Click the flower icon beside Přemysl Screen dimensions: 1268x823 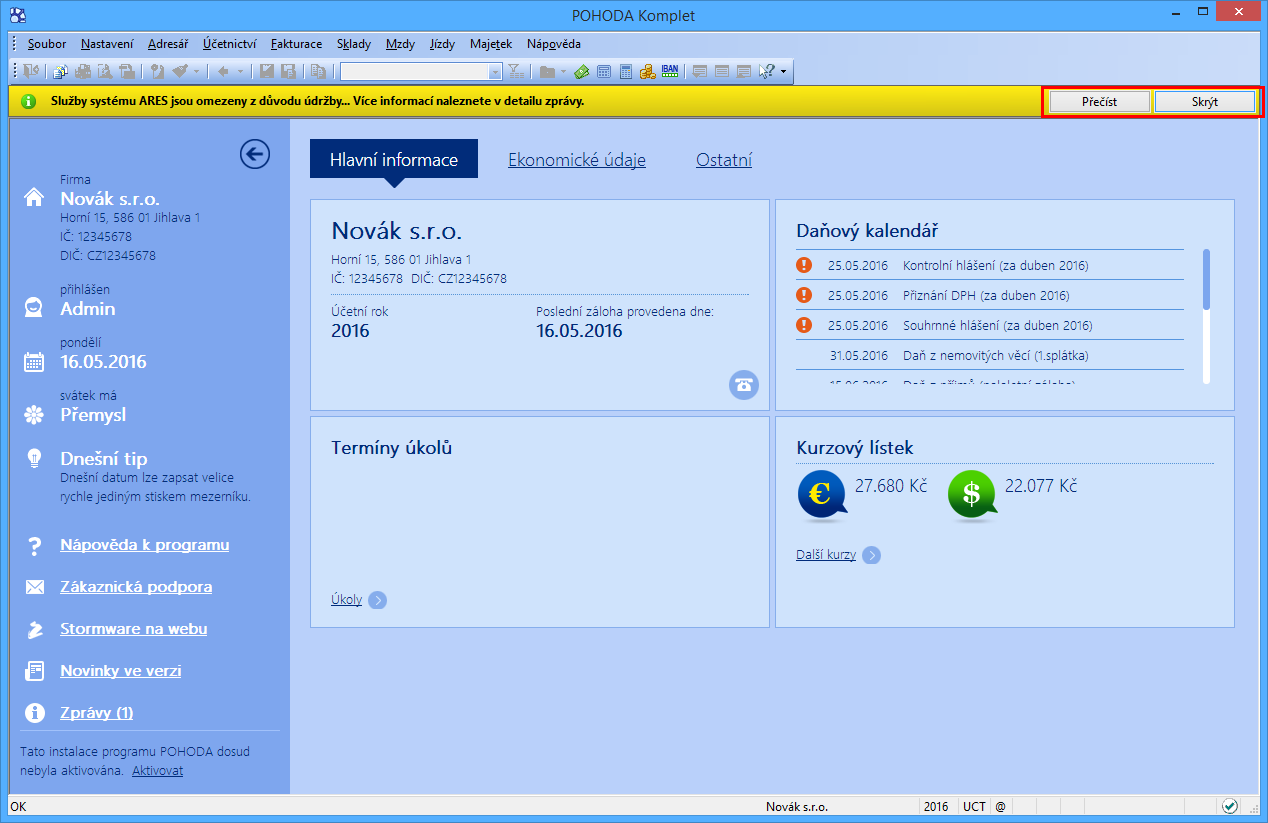point(34,414)
